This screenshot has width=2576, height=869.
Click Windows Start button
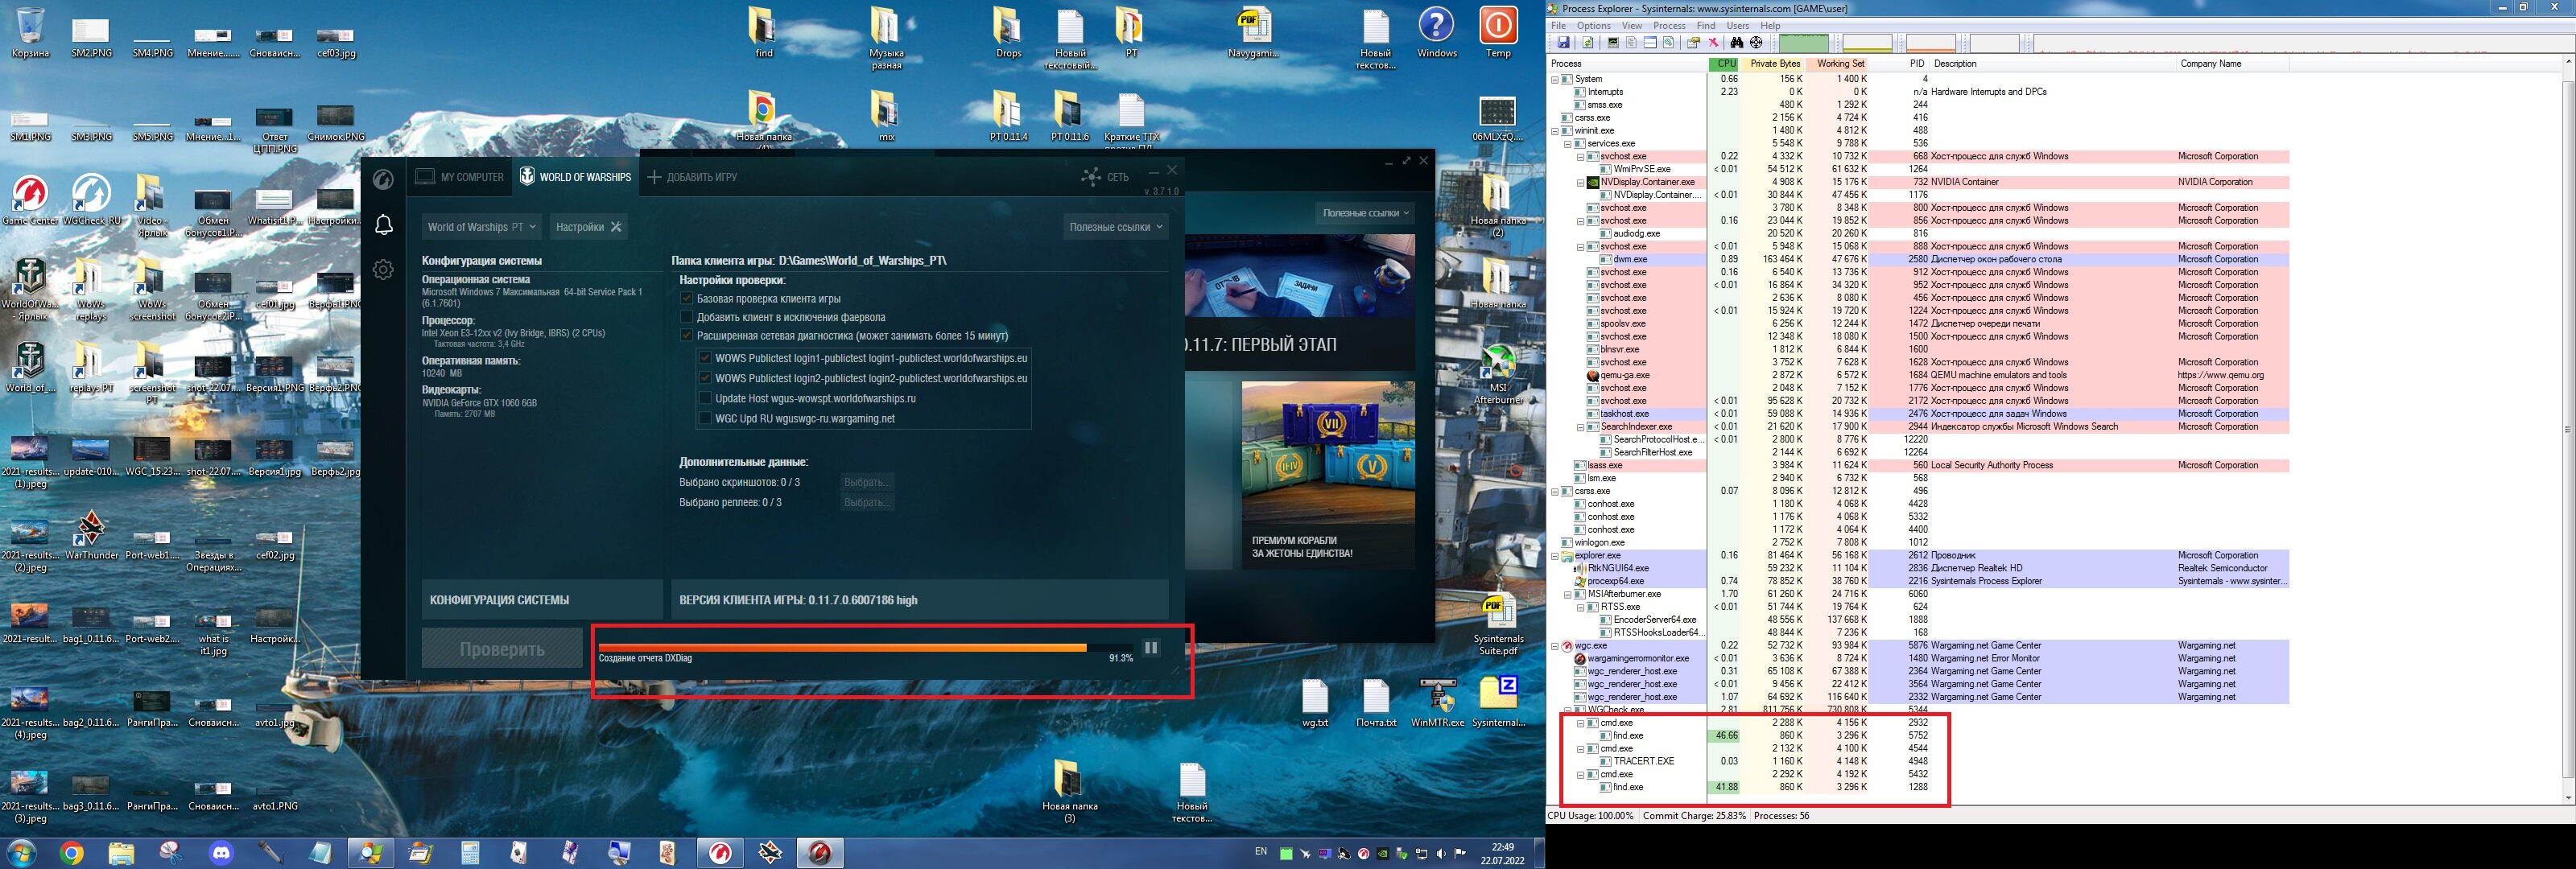click(21, 853)
